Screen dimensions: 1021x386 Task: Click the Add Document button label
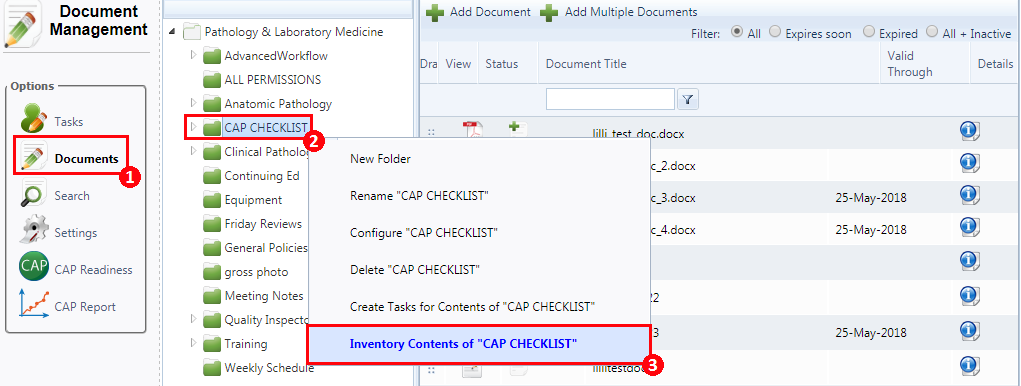pyautogui.click(x=490, y=12)
